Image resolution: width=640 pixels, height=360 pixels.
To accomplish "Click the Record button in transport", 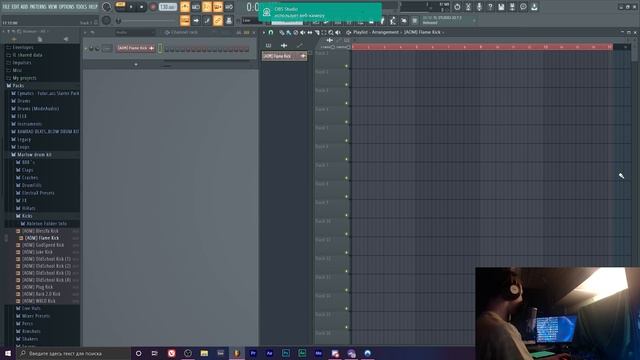I will click(153, 7).
